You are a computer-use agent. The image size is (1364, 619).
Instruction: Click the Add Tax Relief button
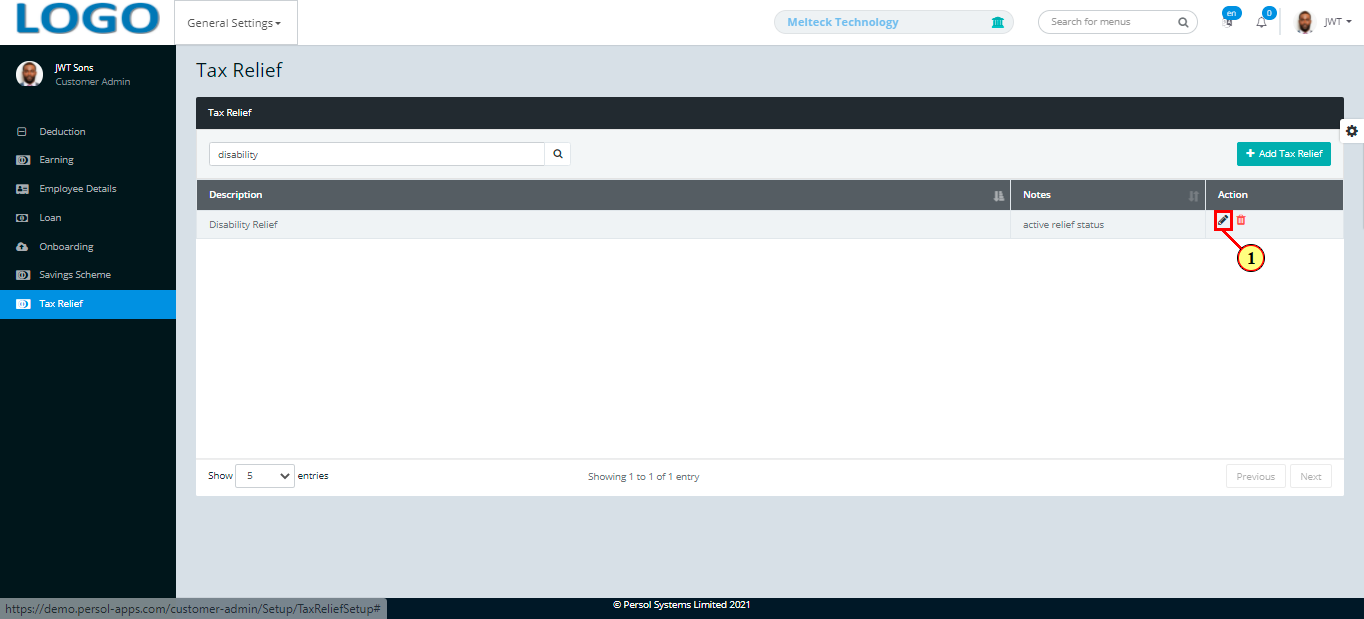[x=1284, y=154]
